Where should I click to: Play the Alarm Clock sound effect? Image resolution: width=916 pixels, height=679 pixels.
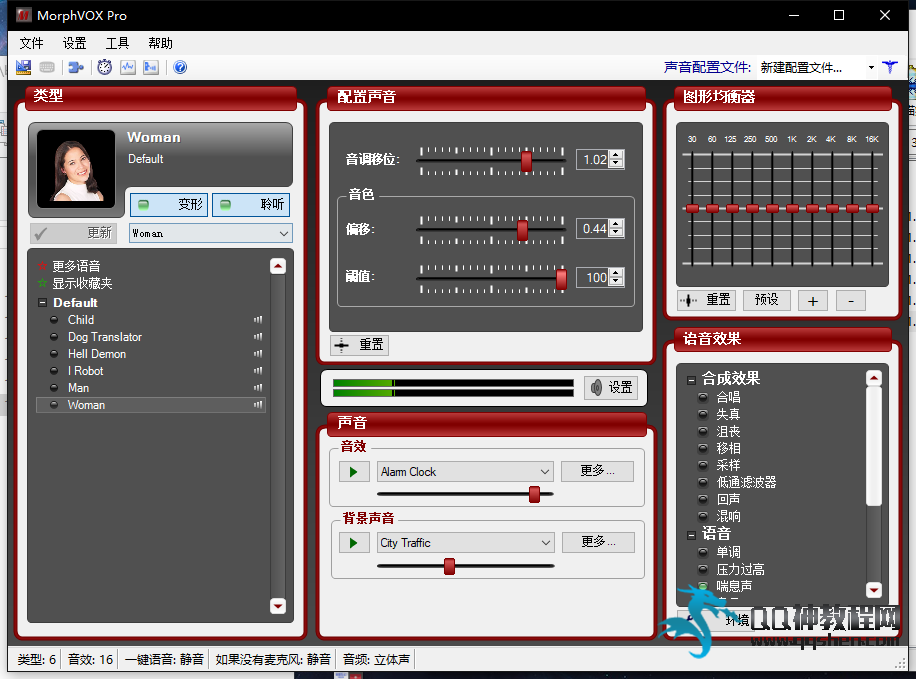(x=354, y=472)
